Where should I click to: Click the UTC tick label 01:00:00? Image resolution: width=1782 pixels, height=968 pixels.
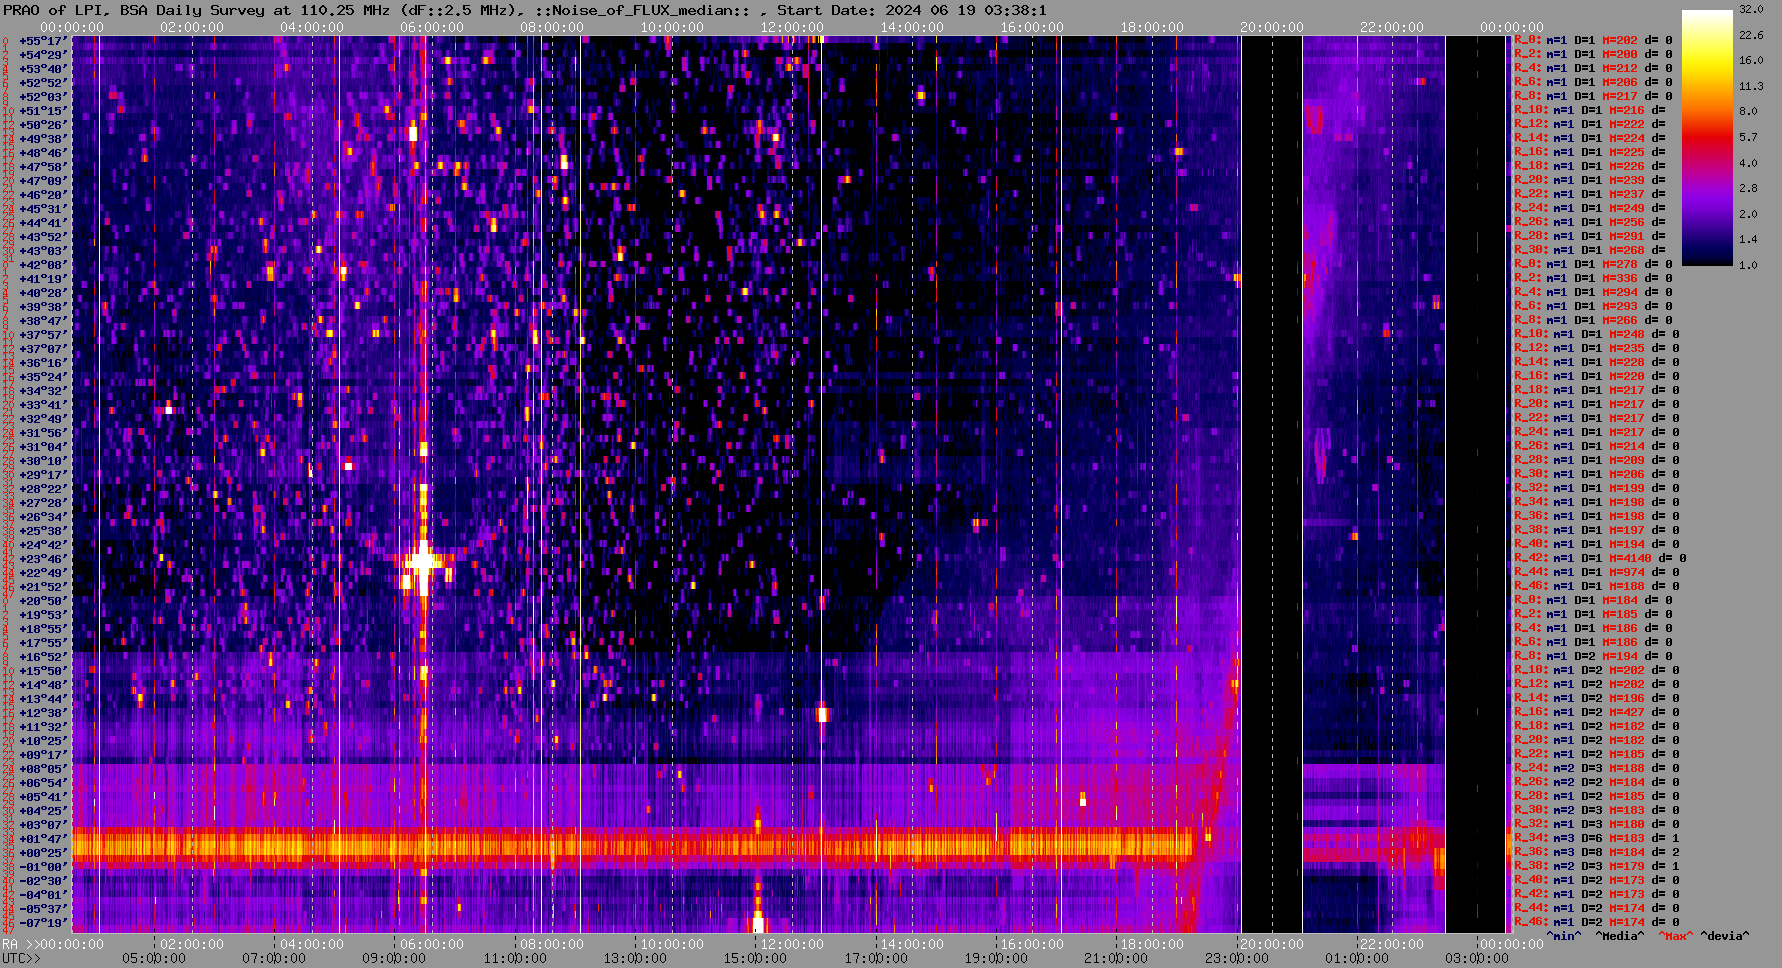[x=1357, y=958]
